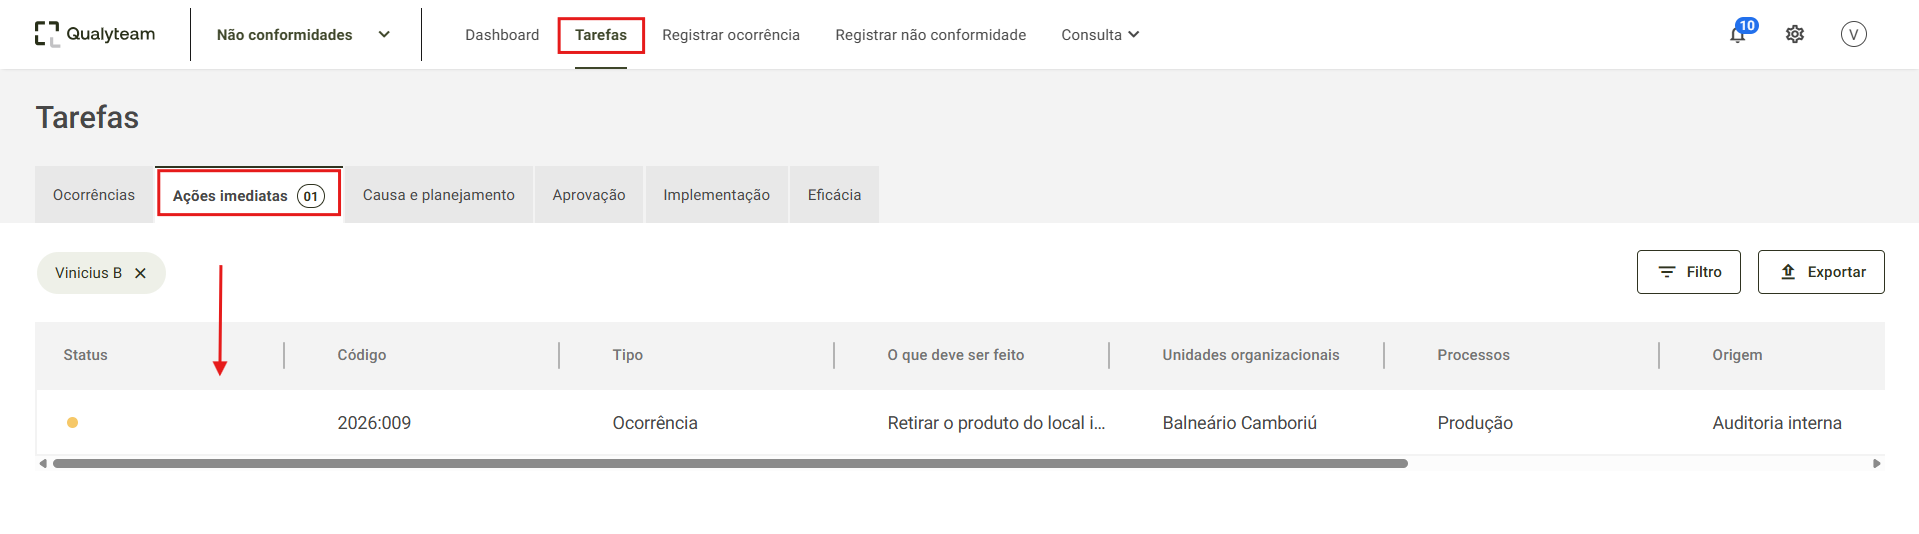Open the settings gear icon
Viewport: 1919px width, 534px height.
(x=1795, y=34)
